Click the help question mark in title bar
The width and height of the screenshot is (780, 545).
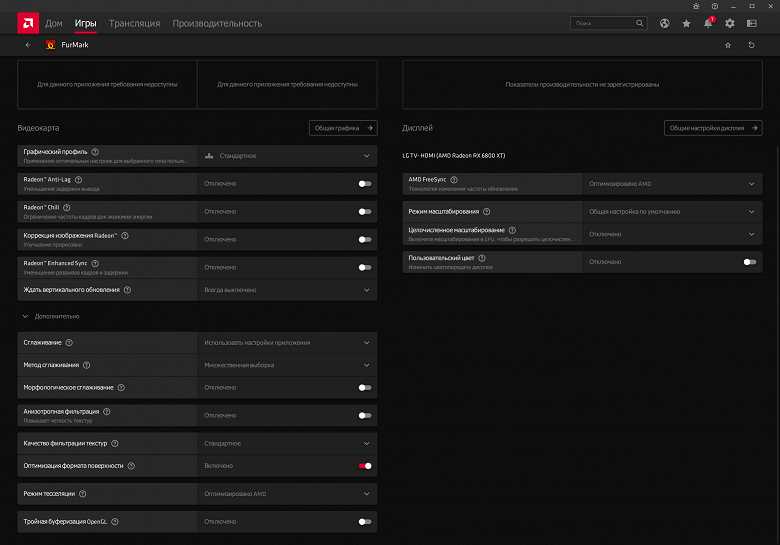[x=714, y=6]
